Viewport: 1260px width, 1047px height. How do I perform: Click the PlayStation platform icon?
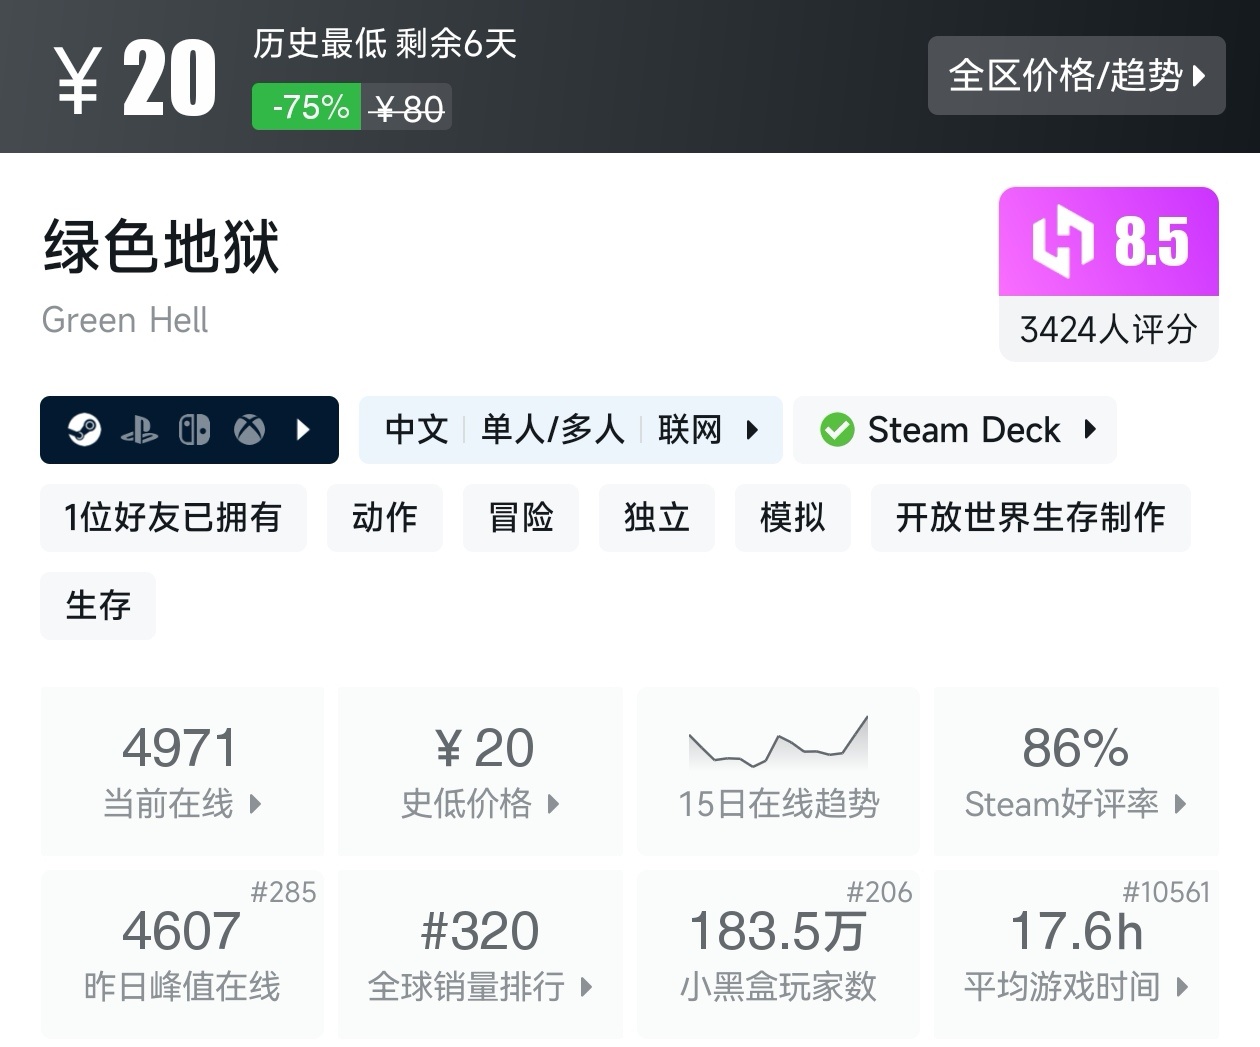tap(139, 430)
